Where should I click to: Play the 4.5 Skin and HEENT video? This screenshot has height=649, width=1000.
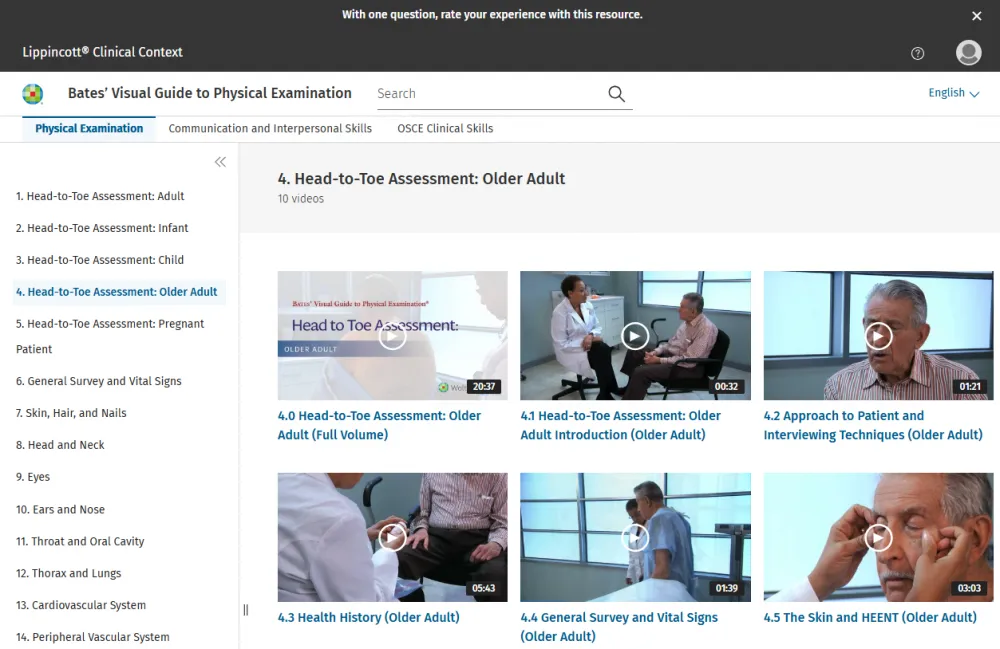tap(878, 538)
